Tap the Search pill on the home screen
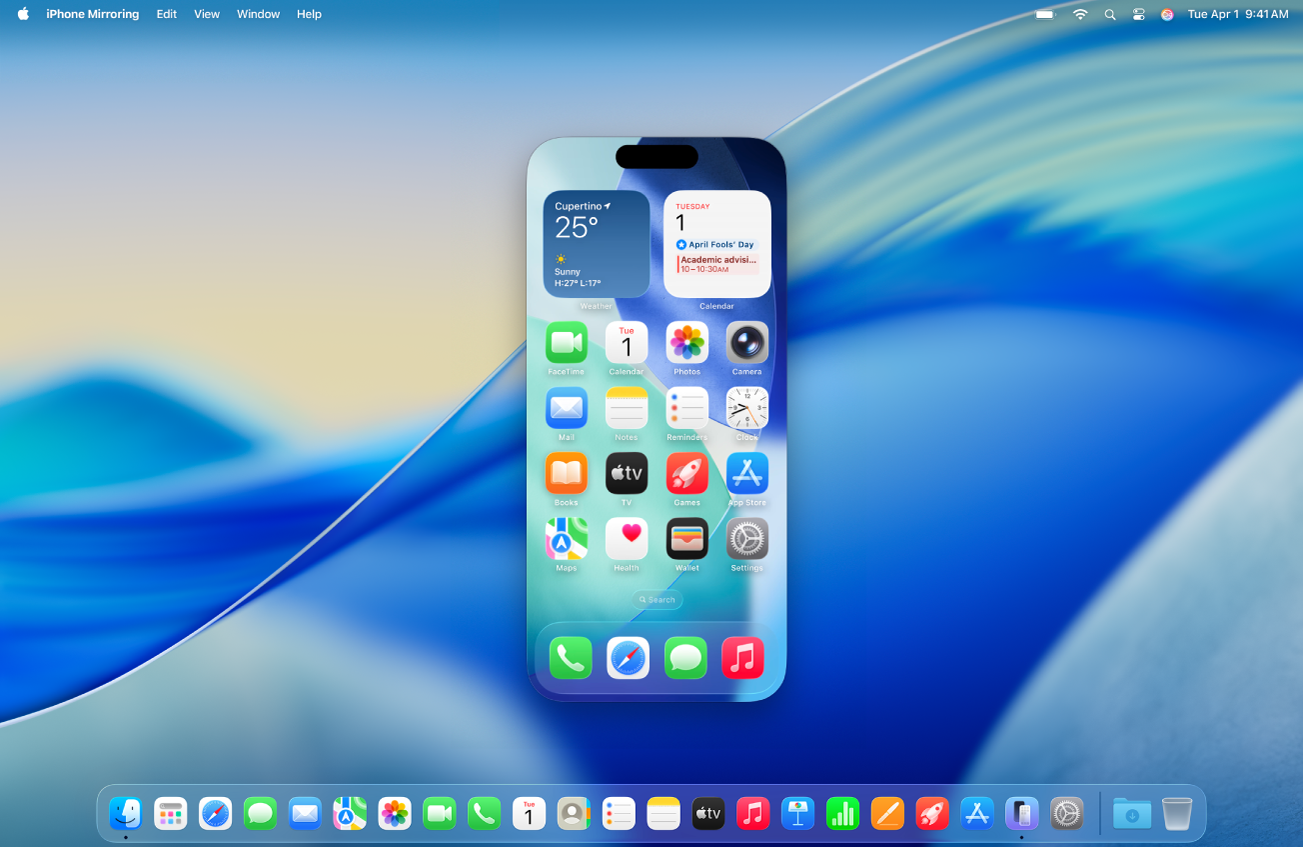The width and height of the screenshot is (1303, 849). [x=657, y=600]
